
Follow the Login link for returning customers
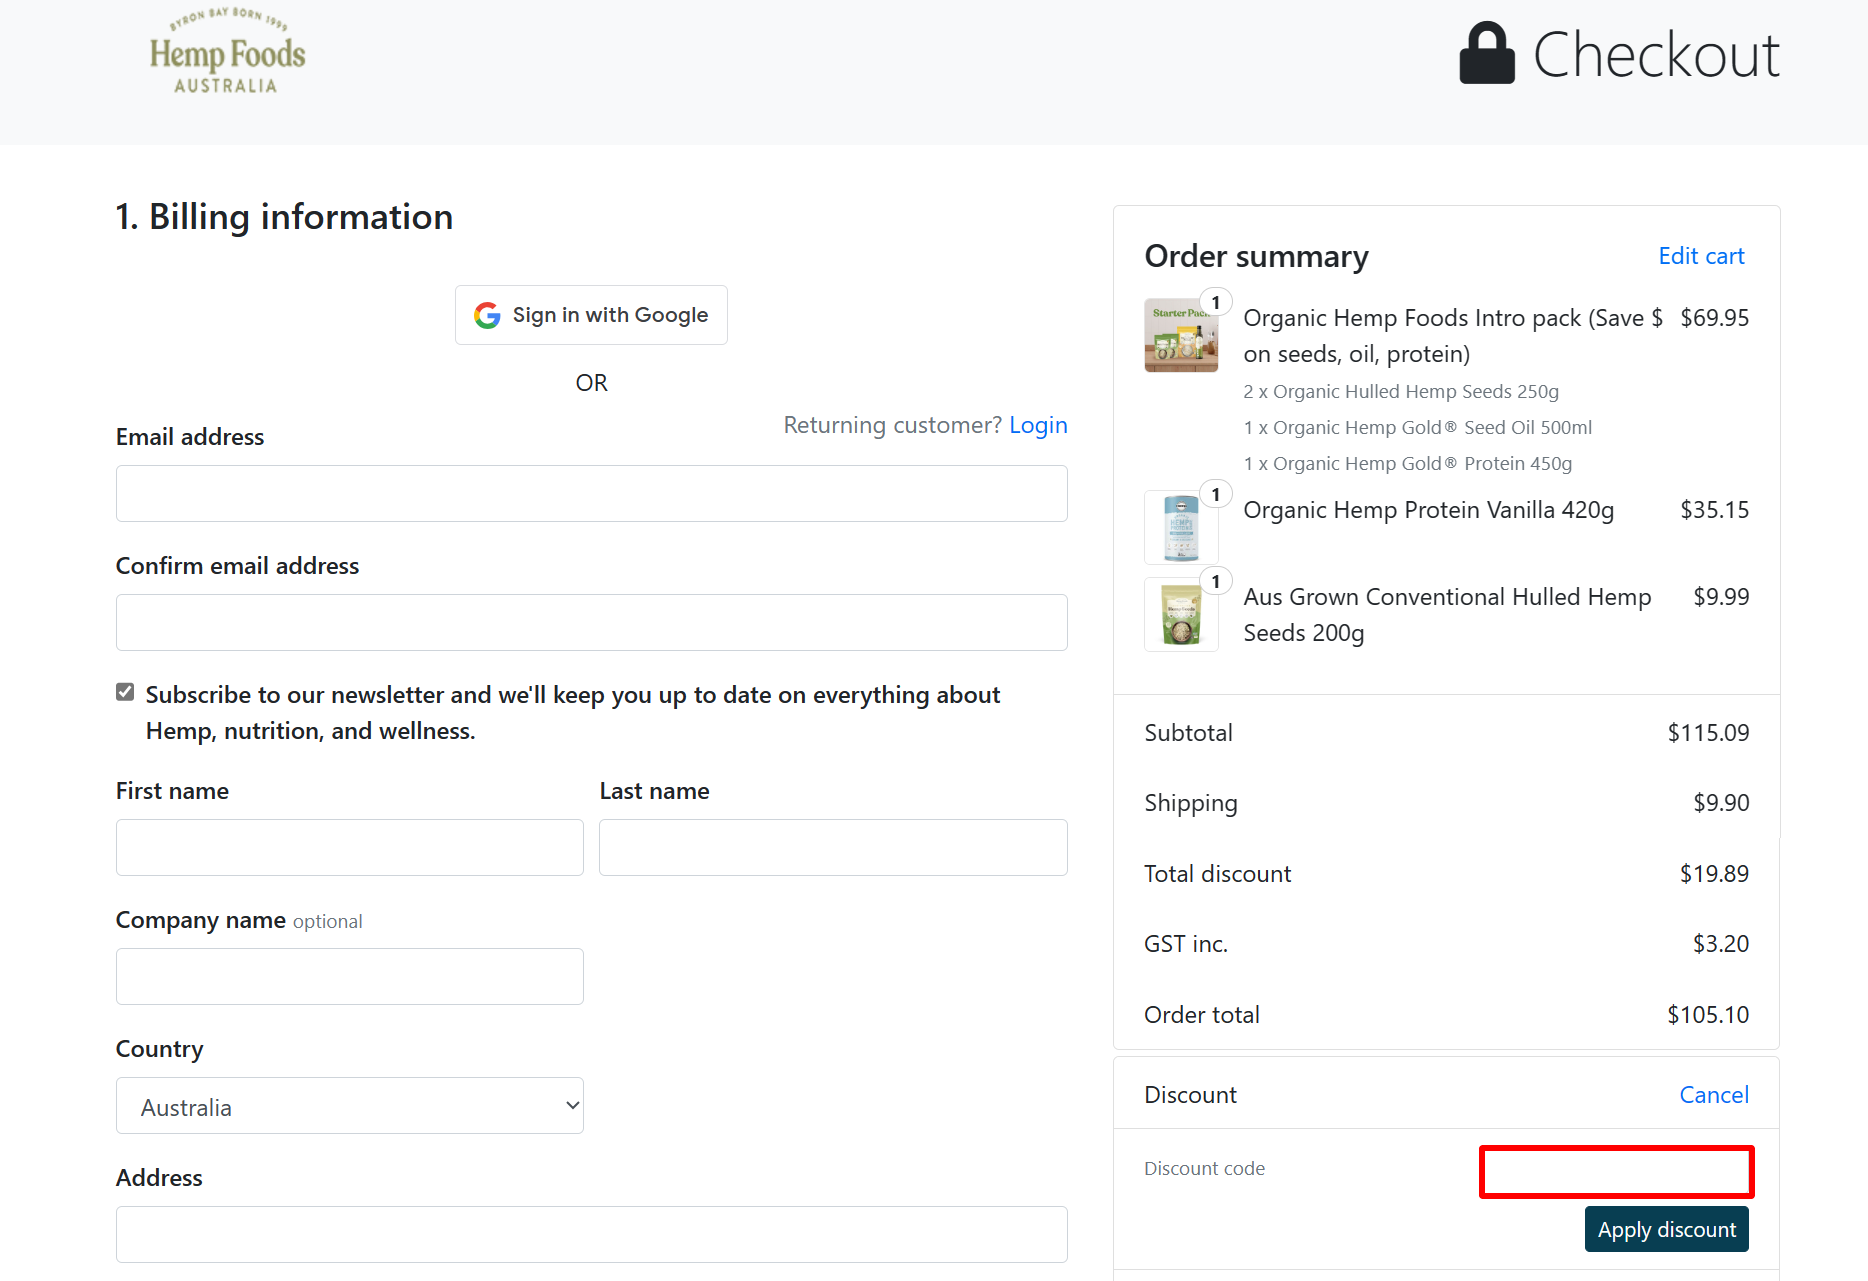click(x=1038, y=425)
